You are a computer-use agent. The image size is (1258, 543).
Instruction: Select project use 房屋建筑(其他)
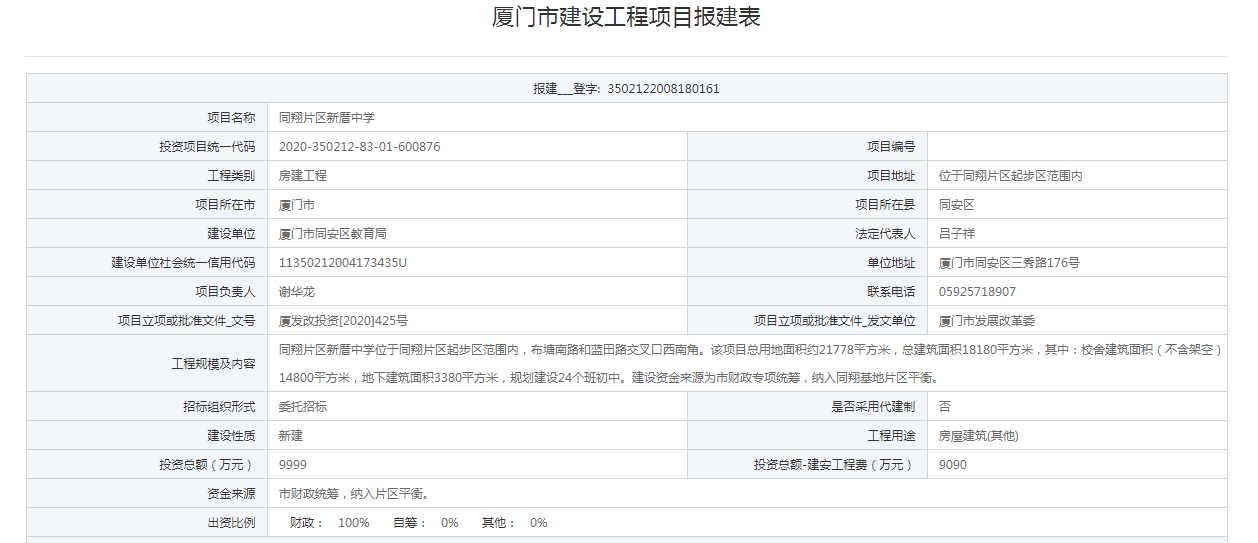tap(979, 436)
